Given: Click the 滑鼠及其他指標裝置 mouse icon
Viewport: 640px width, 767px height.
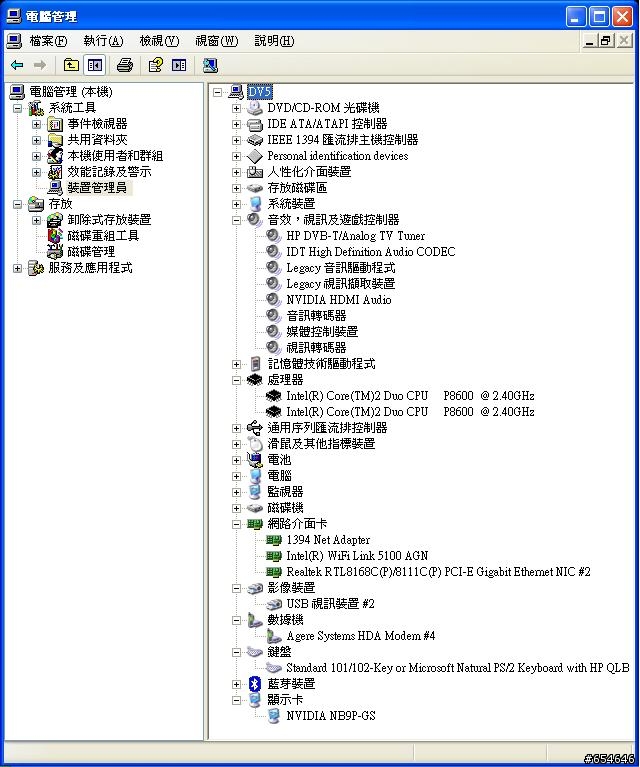Looking at the screenshot, I should click(x=255, y=444).
